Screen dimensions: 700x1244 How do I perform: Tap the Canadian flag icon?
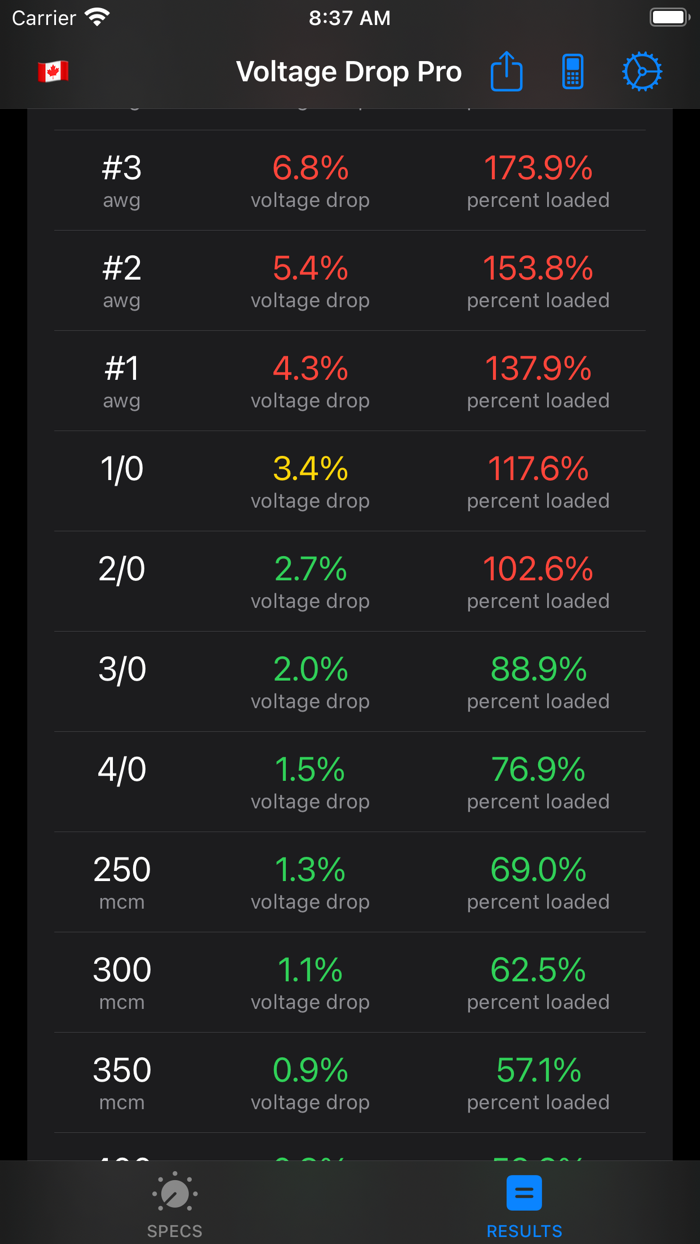(x=54, y=71)
